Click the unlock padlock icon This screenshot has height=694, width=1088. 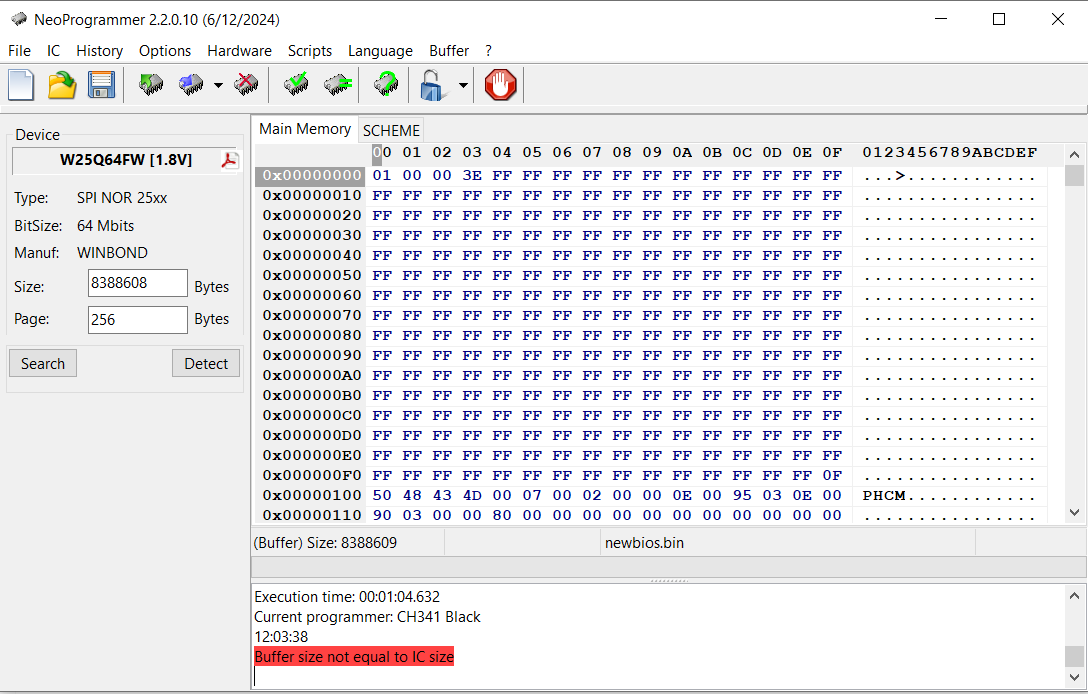click(x=432, y=85)
